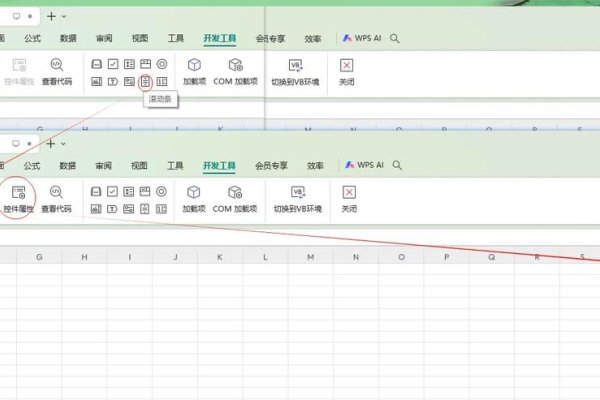Open COM 加载项 in lower ribbon
This screenshot has height=400, width=600.
(235, 199)
